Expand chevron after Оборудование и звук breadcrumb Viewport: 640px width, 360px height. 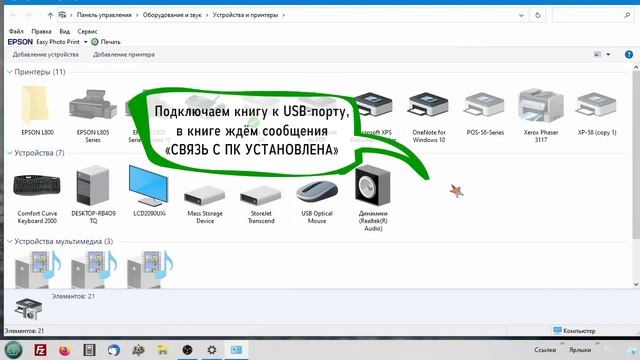[x=207, y=15]
